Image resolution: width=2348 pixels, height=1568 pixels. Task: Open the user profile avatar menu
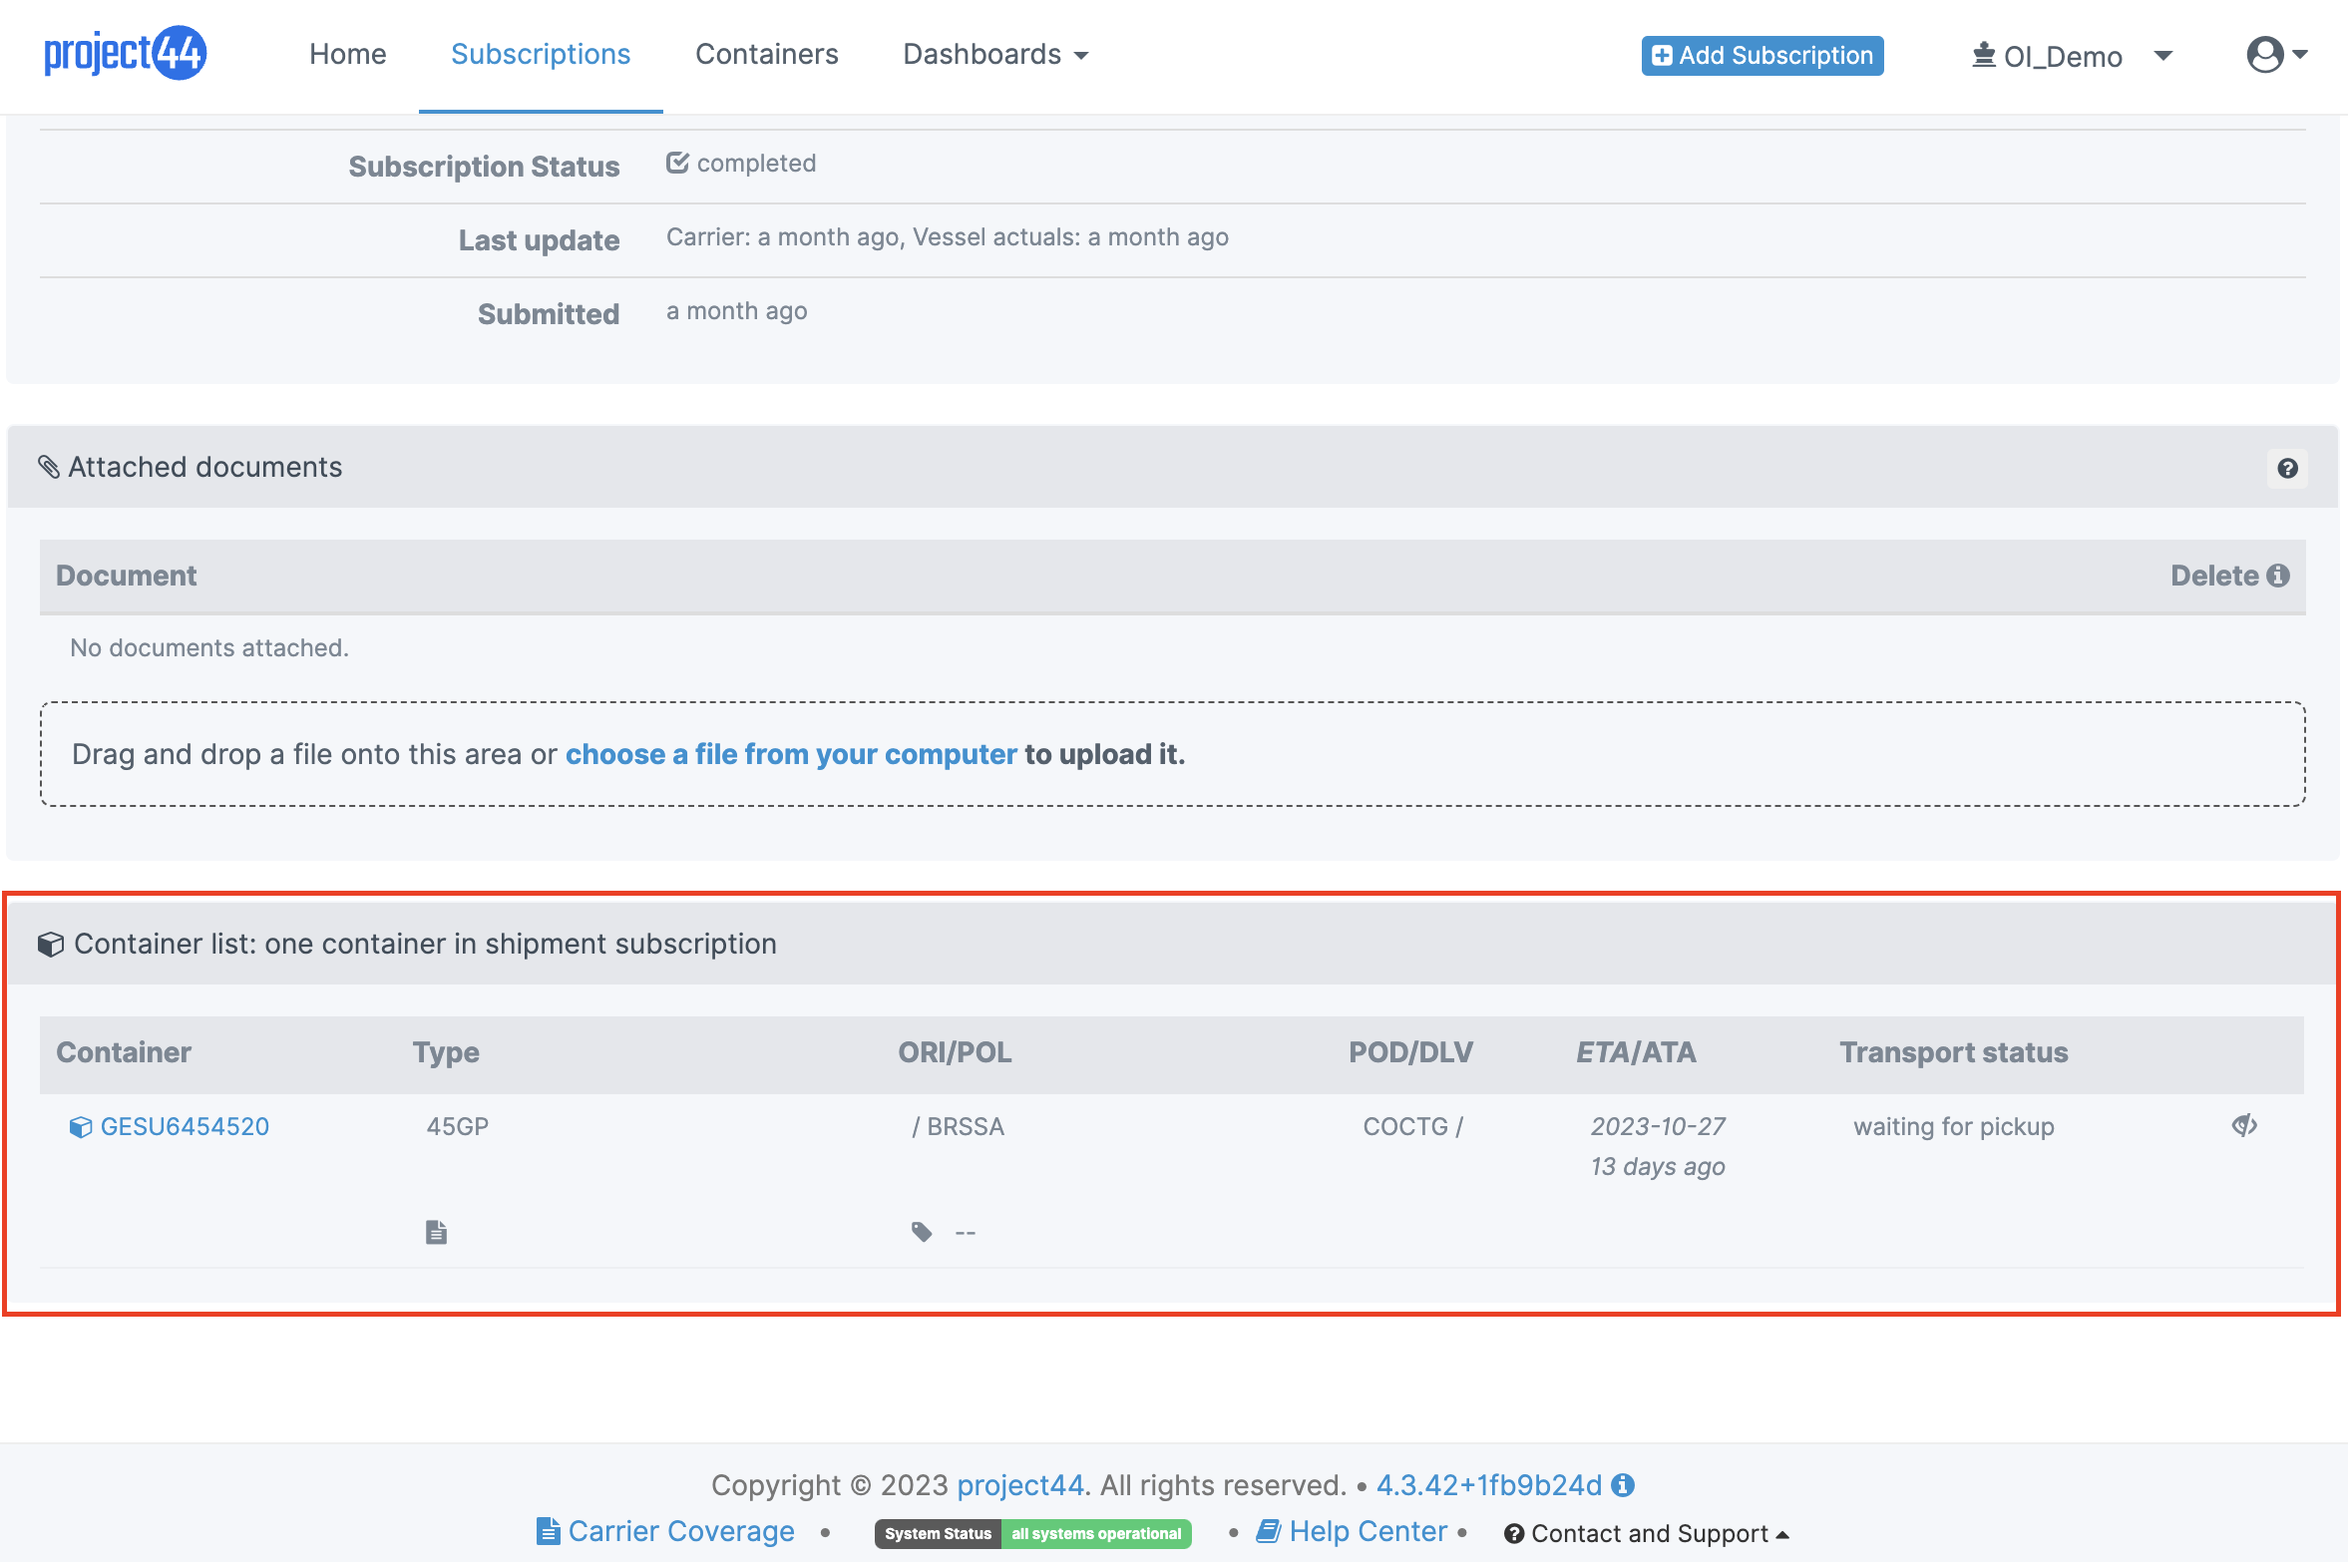point(2276,54)
